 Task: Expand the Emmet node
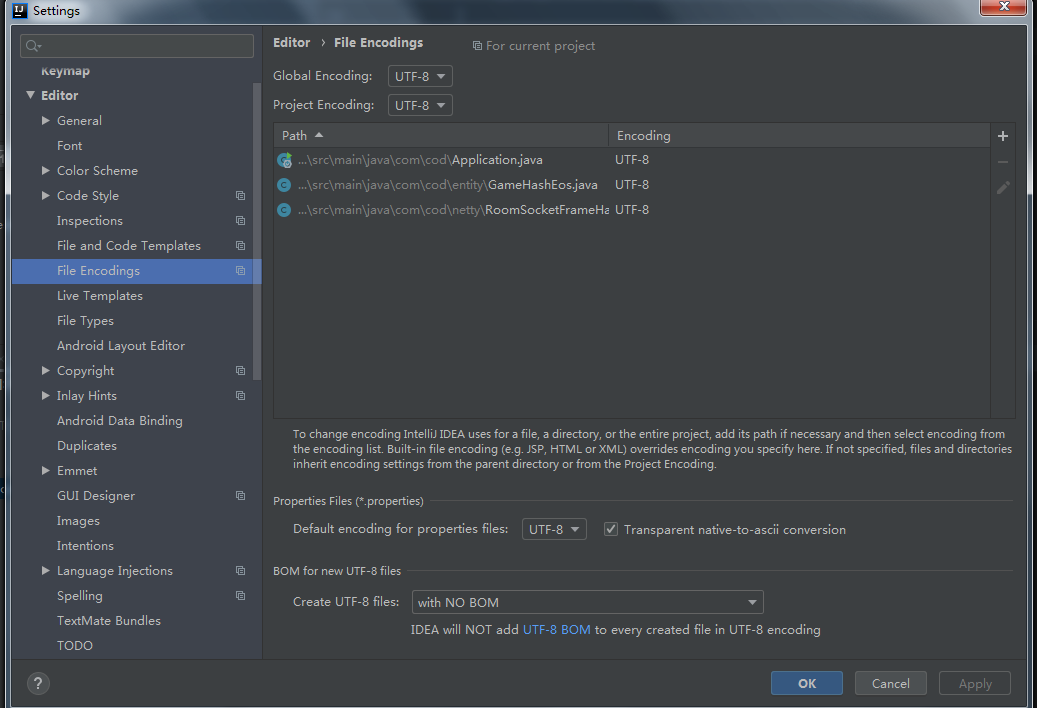tap(46, 471)
